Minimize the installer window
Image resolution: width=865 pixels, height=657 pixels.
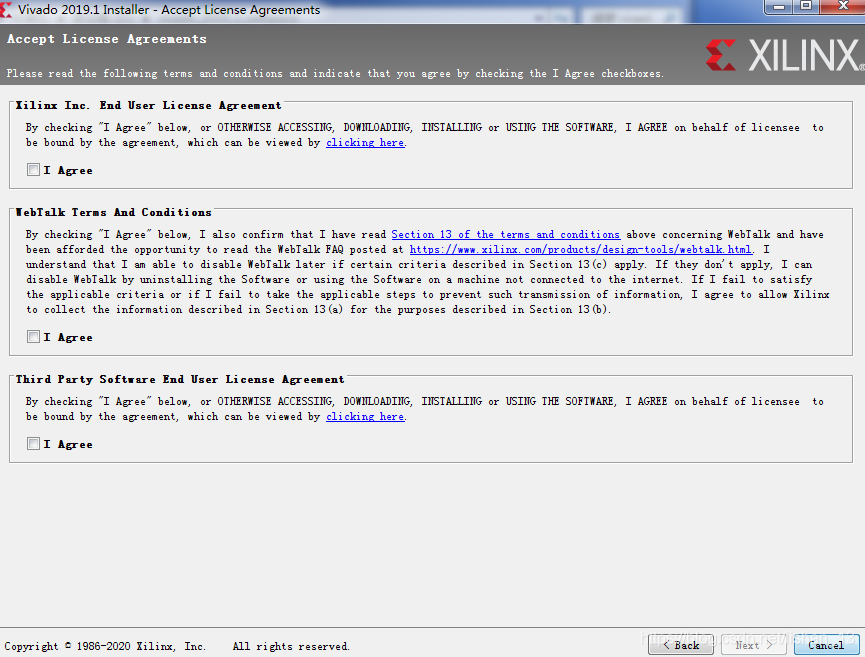click(779, 7)
